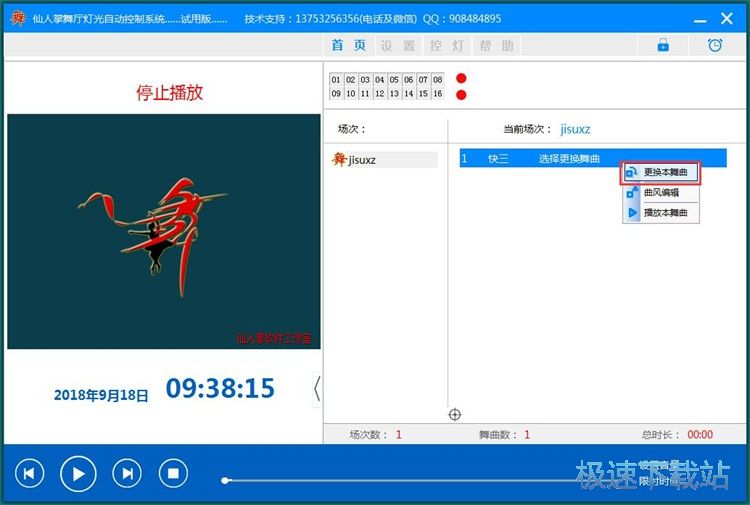Select song row 1 快三

[593, 158]
